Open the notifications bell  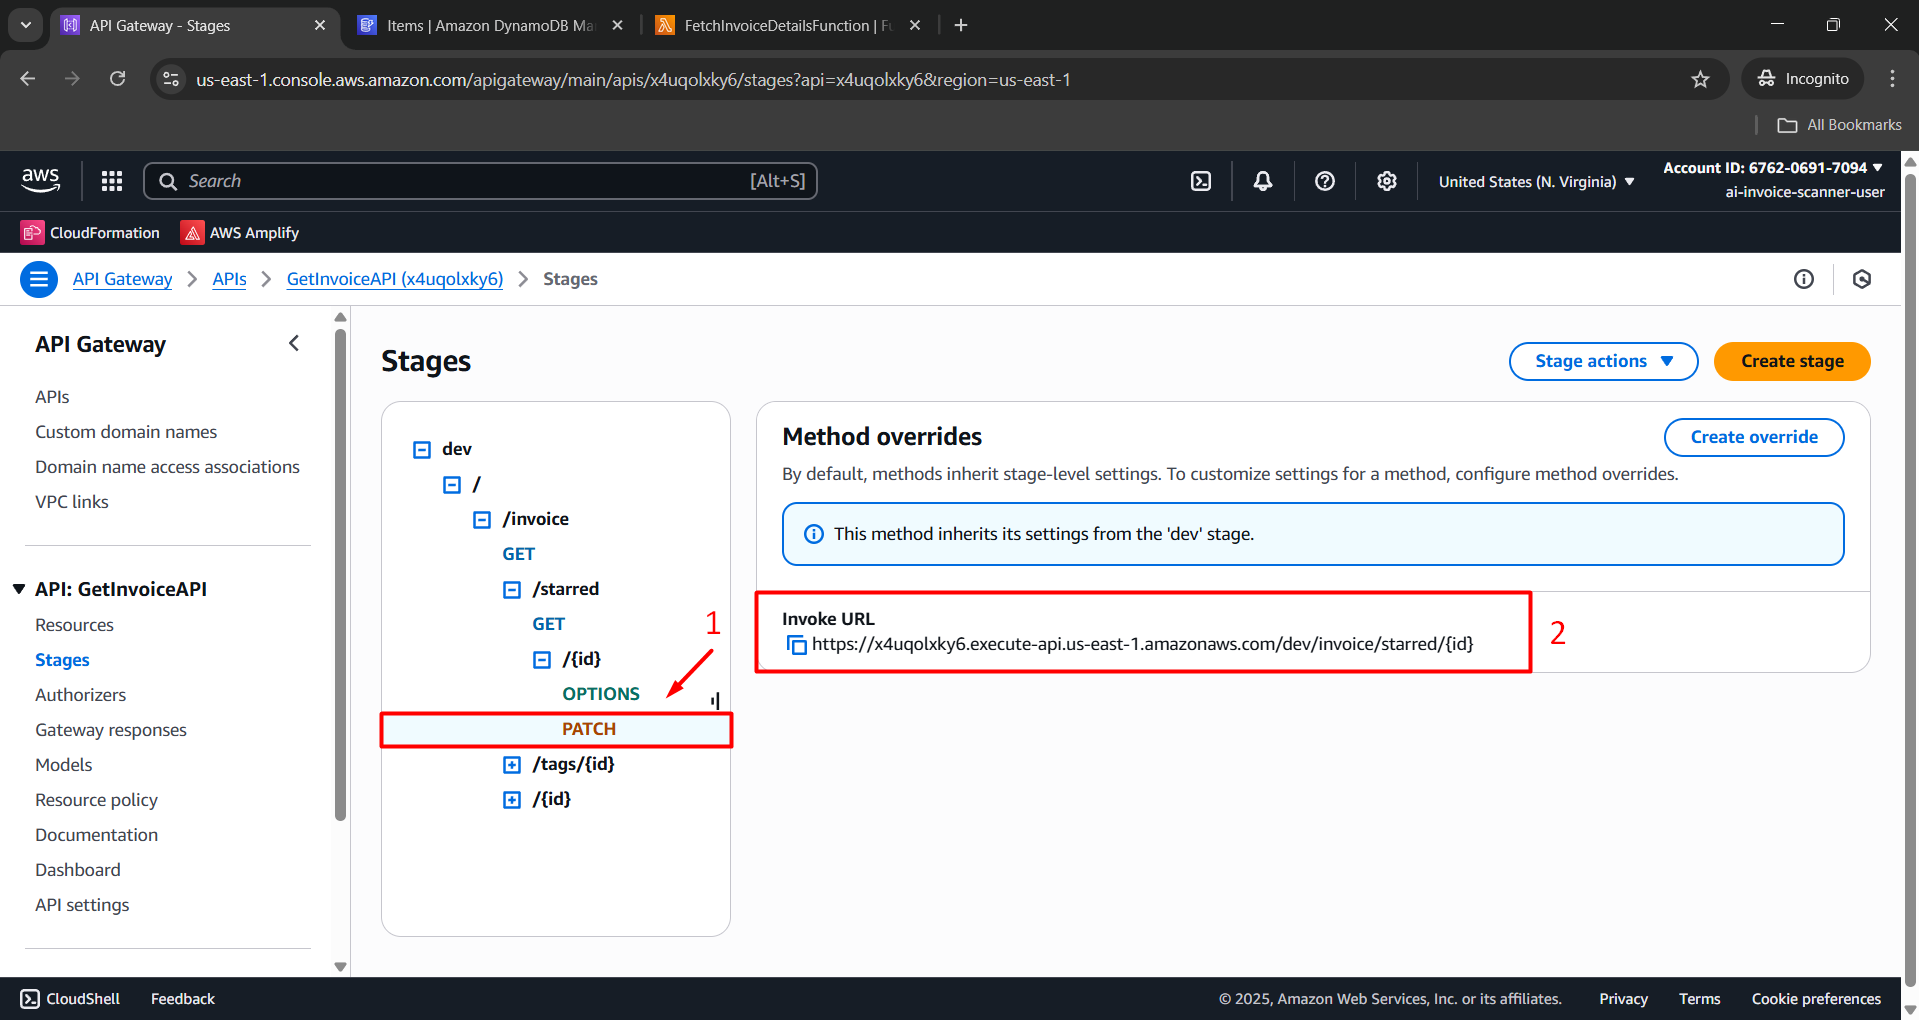coord(1263,181)
